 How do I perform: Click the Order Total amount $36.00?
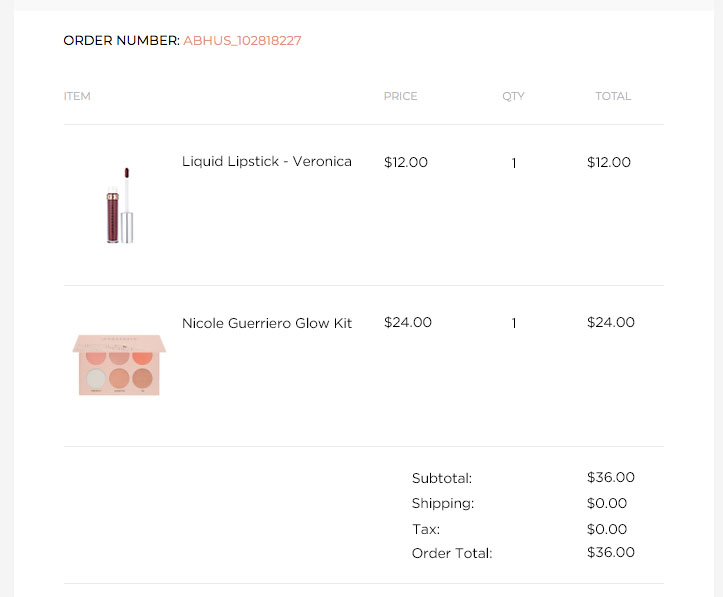[x=610, y=552]
